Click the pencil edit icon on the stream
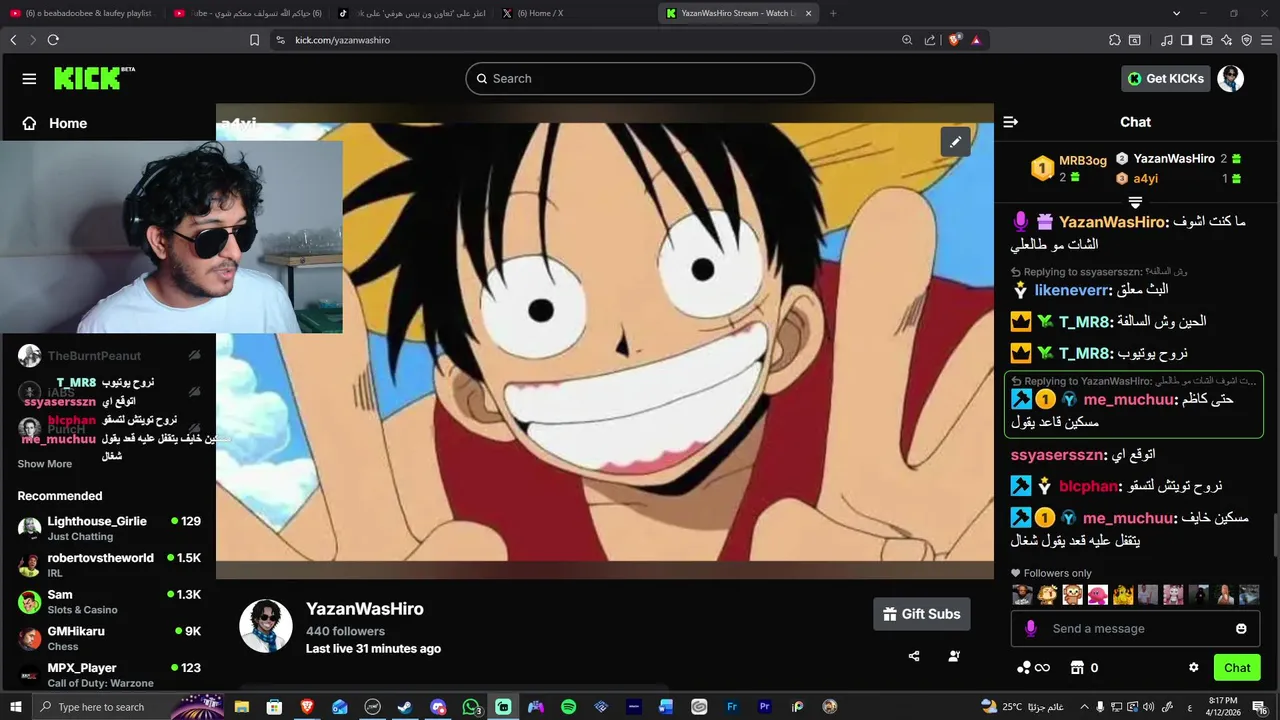Viewport: 1280px width, 720px height. point(955,142)
